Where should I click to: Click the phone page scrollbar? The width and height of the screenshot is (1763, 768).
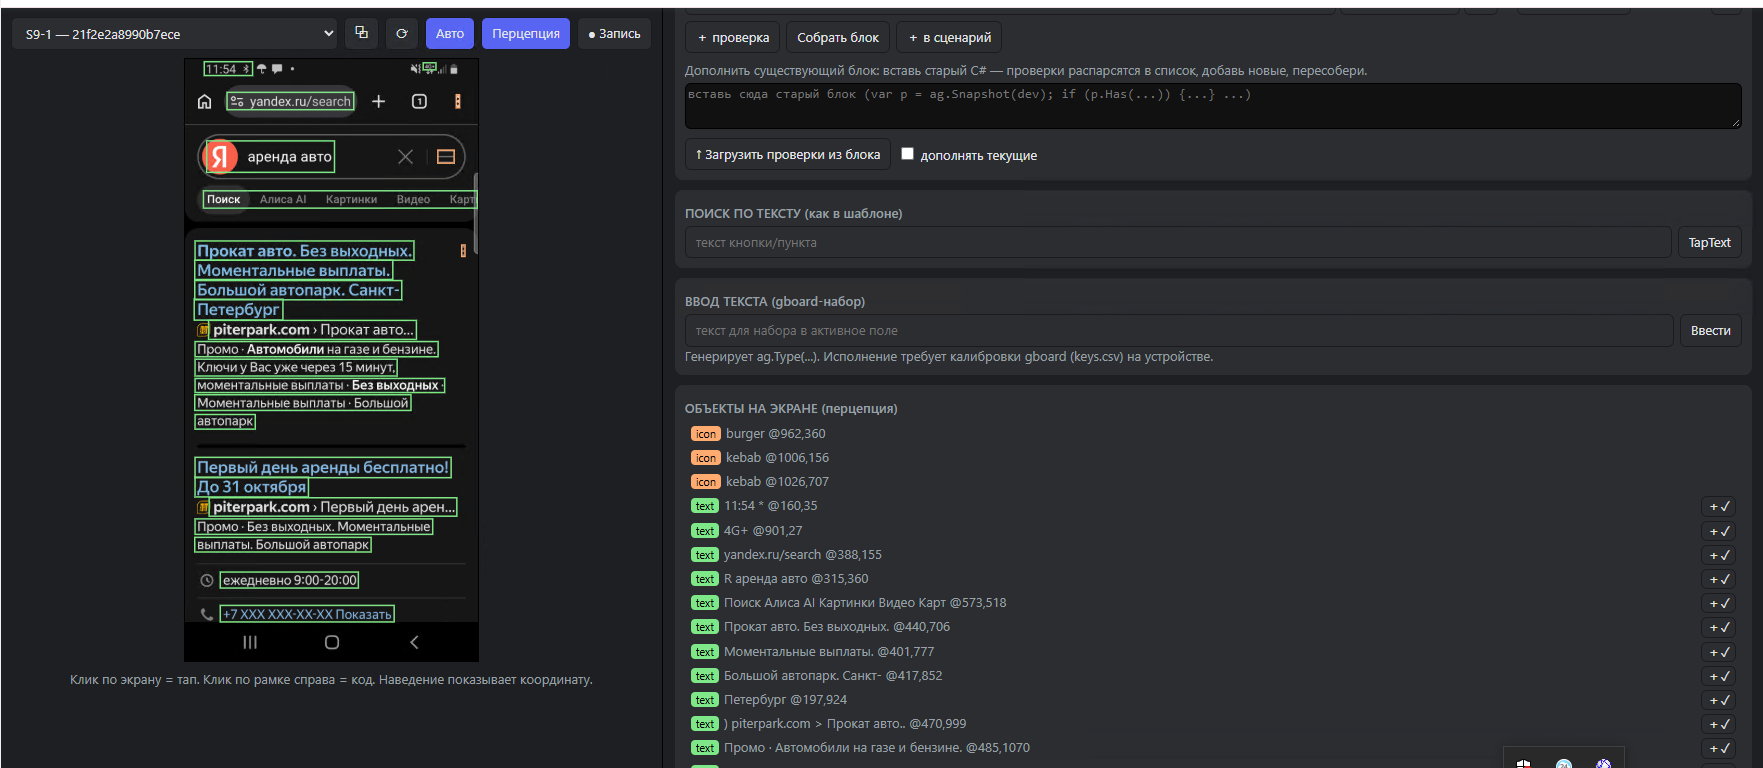point(476,213)
